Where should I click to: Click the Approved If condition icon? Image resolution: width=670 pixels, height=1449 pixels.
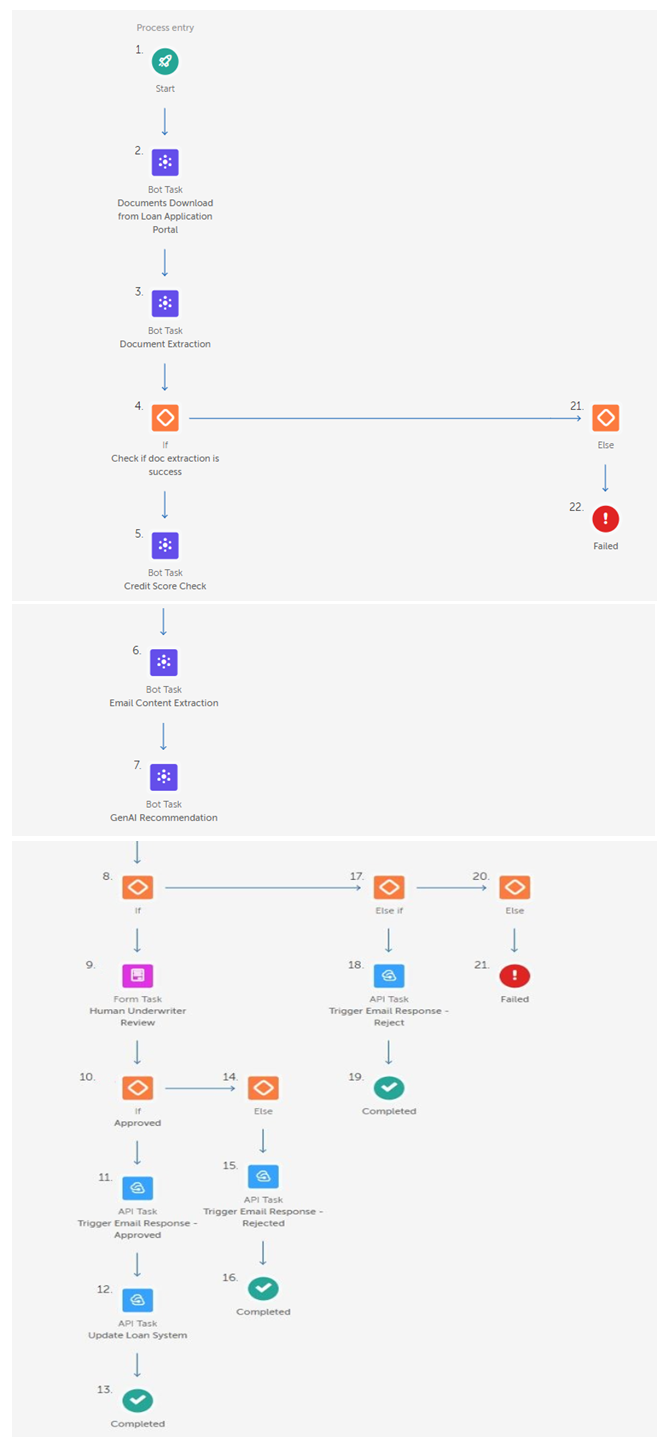click(x=137, y=1087)
